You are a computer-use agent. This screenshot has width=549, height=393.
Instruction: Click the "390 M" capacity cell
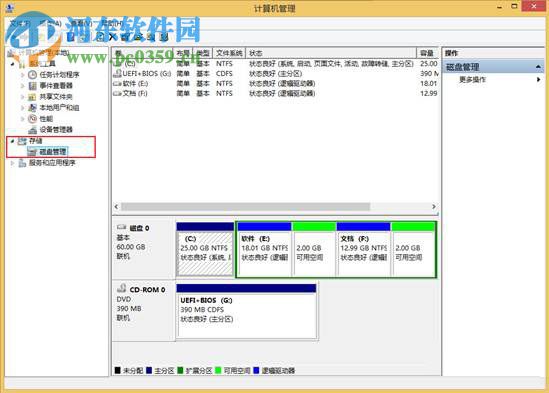point(429,74)
